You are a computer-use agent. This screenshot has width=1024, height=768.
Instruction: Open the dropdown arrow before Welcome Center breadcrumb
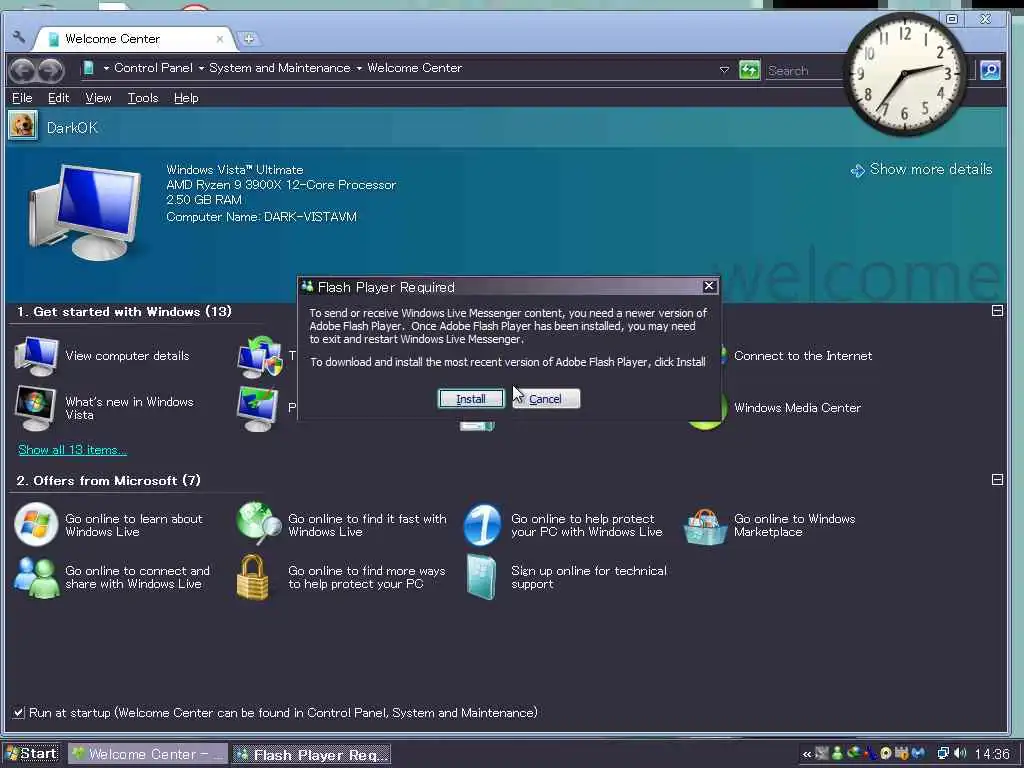[359, 69]
